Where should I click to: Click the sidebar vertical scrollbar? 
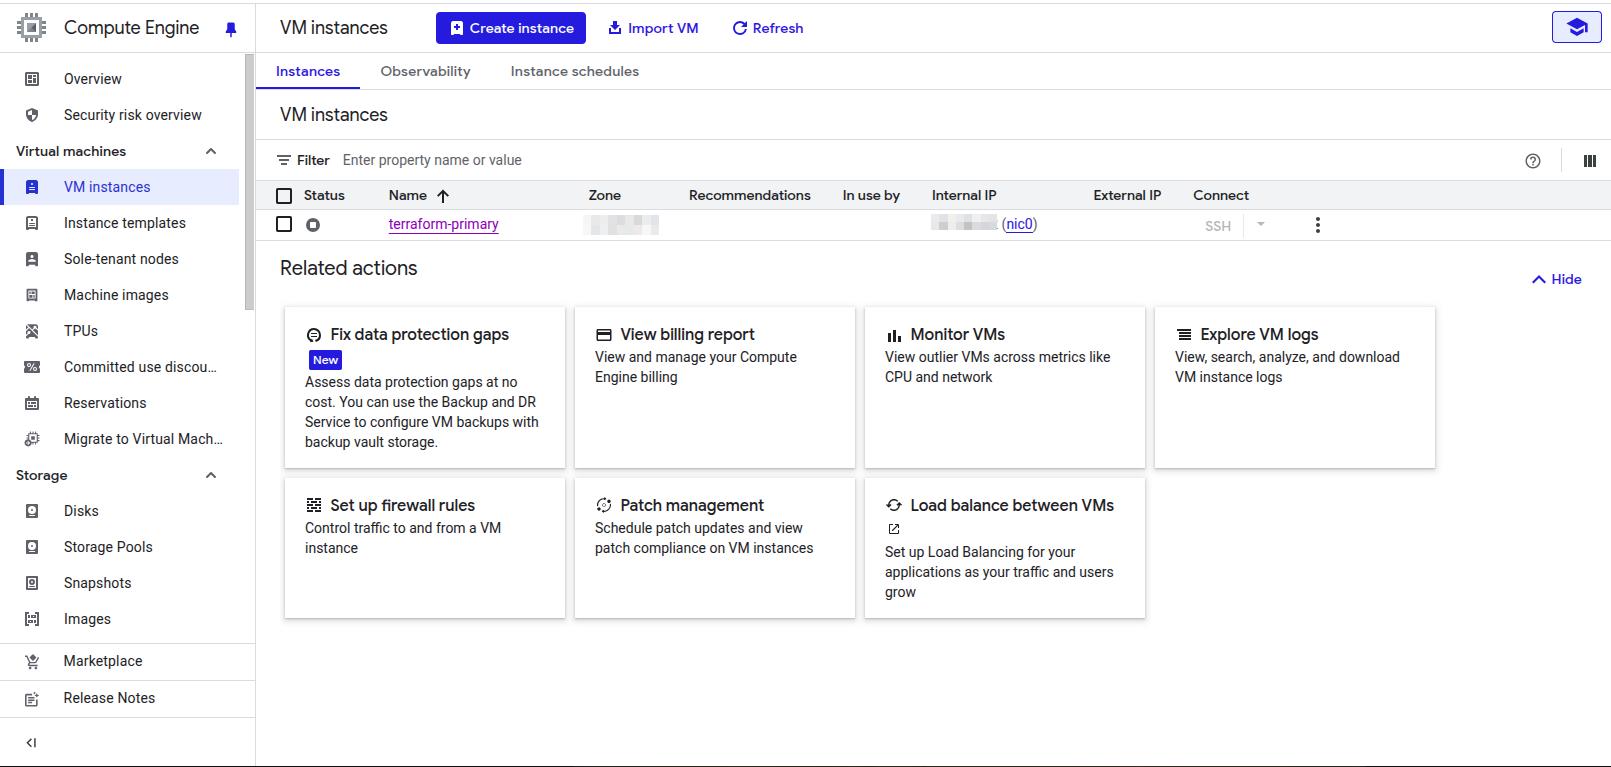[x=249, y=180]
